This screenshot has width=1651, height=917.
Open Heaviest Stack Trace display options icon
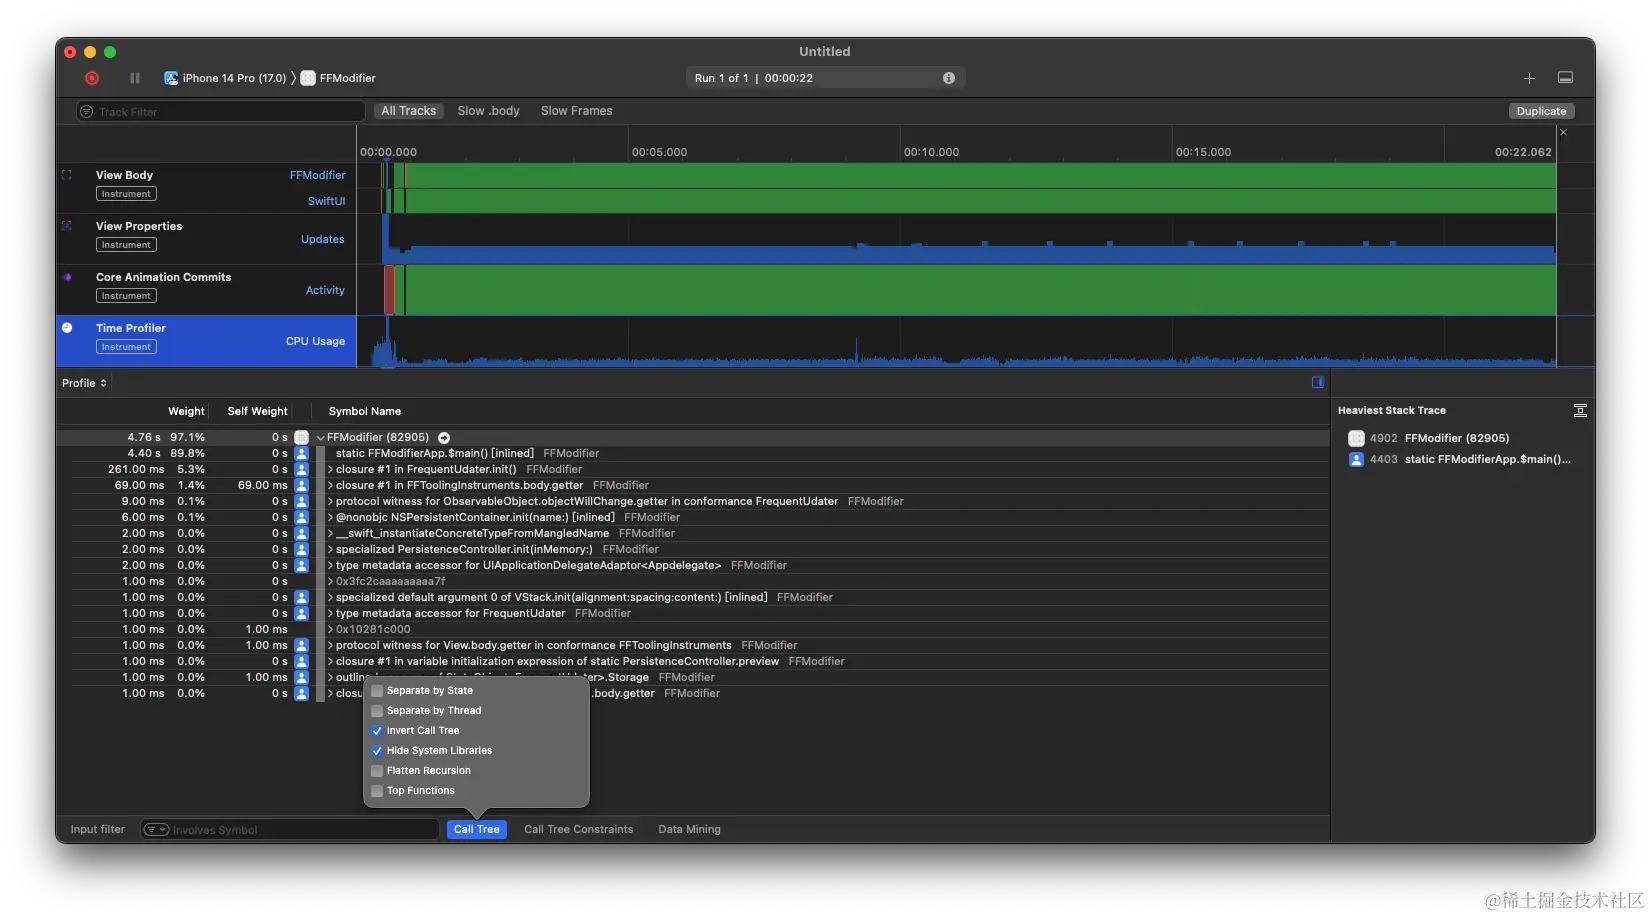(1580, 411)
